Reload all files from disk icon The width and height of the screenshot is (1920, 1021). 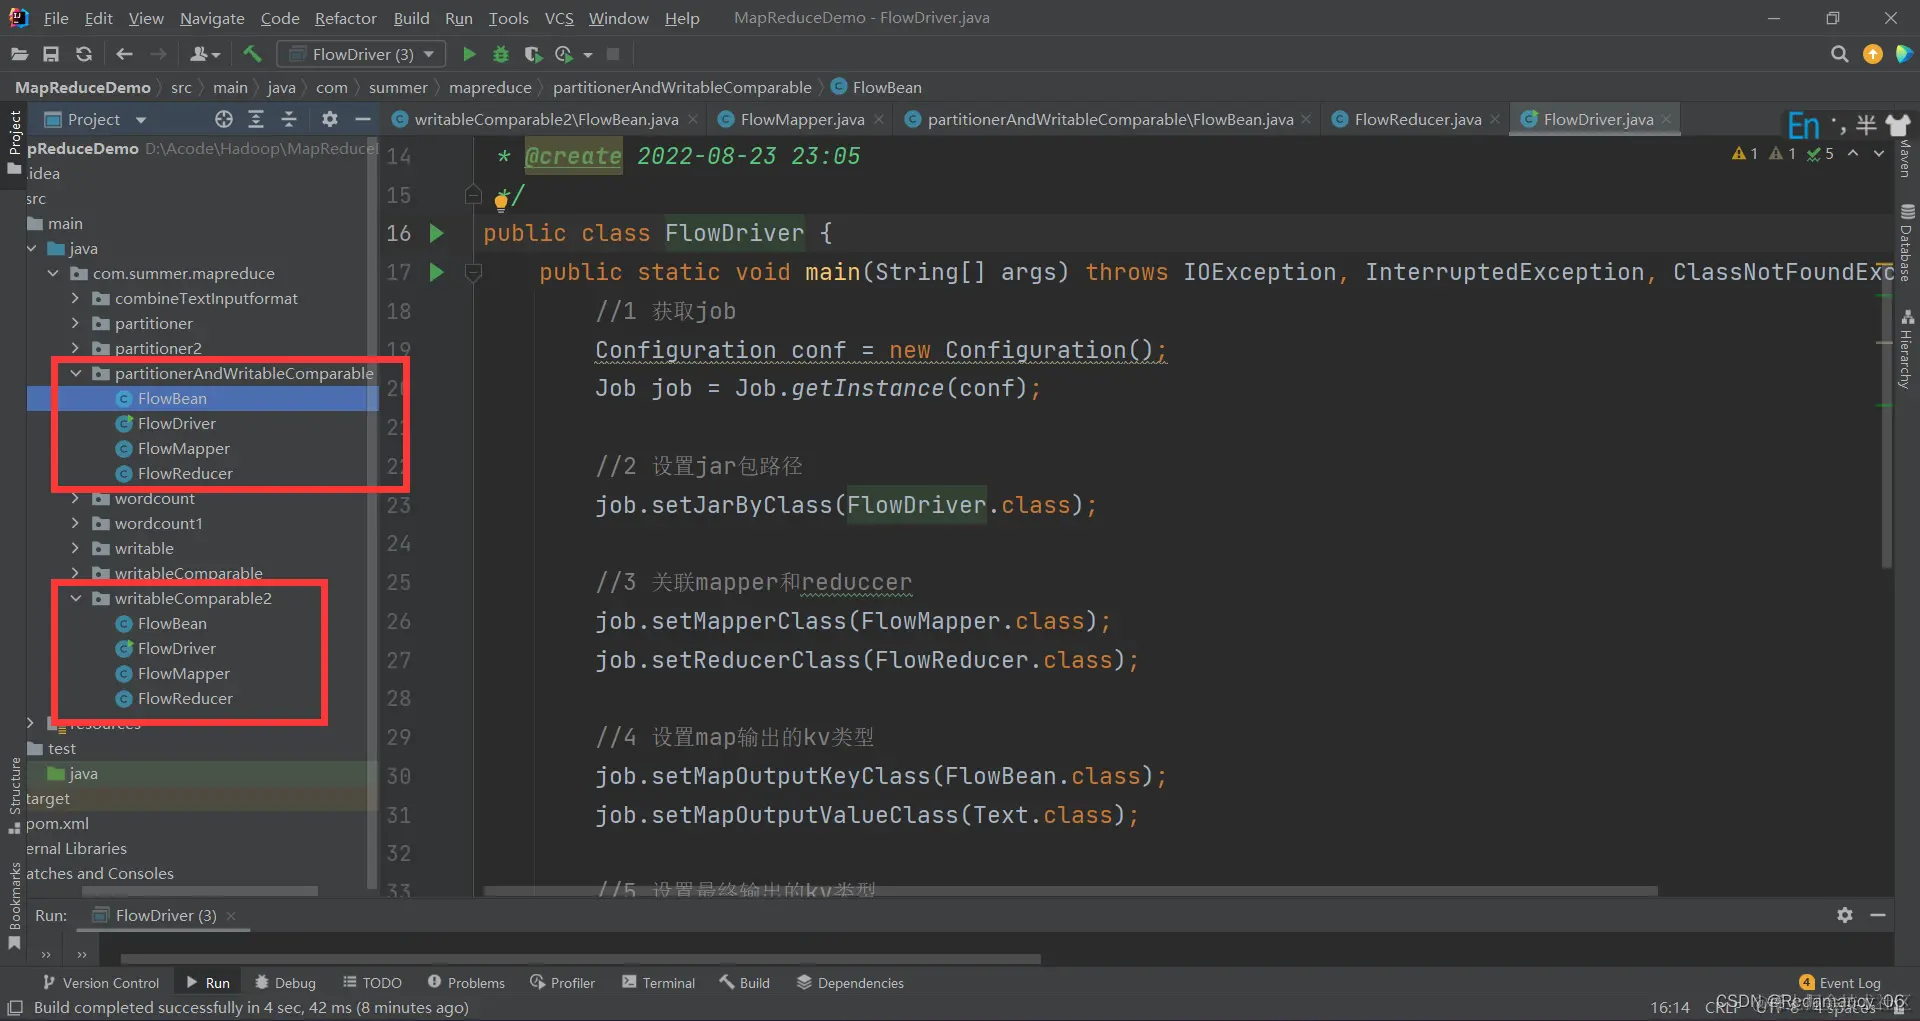[84, 54]
